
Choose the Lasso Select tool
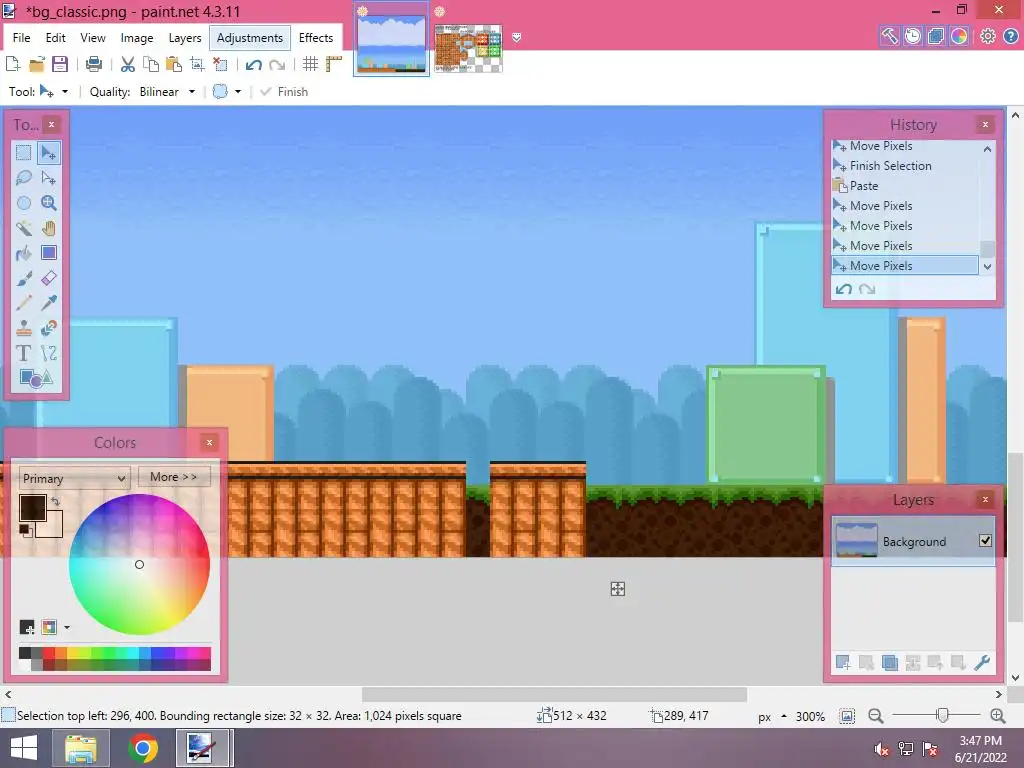click(x=24, y=178)
